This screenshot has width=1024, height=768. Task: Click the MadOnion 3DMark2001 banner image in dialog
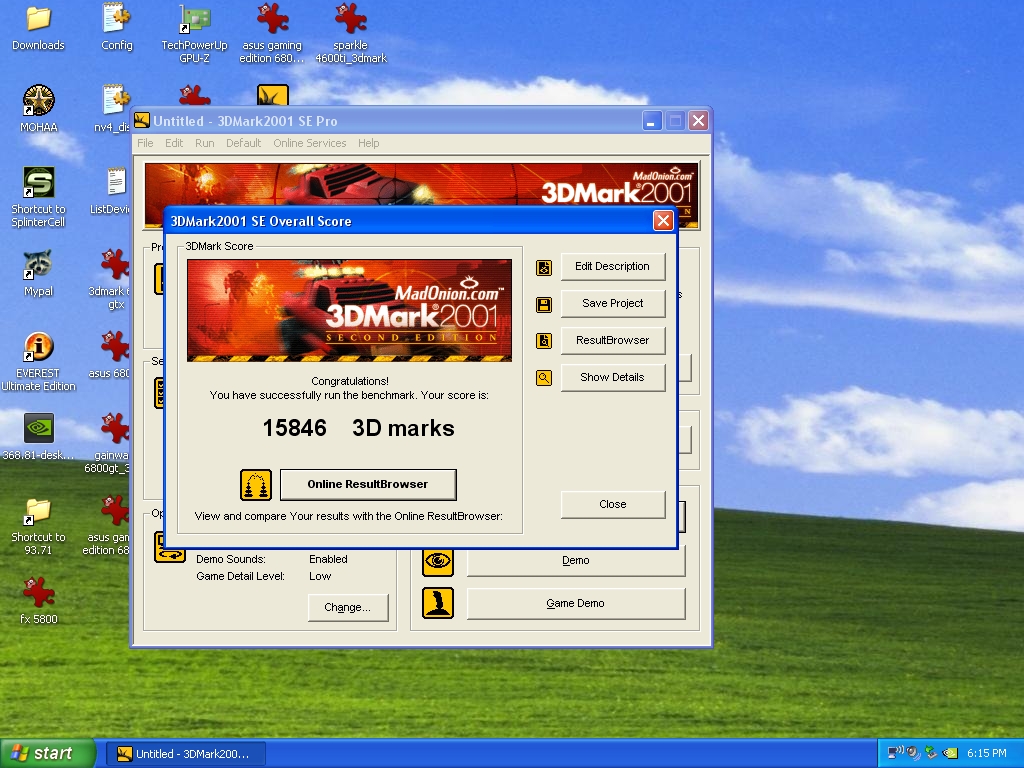tap(349, 310)
